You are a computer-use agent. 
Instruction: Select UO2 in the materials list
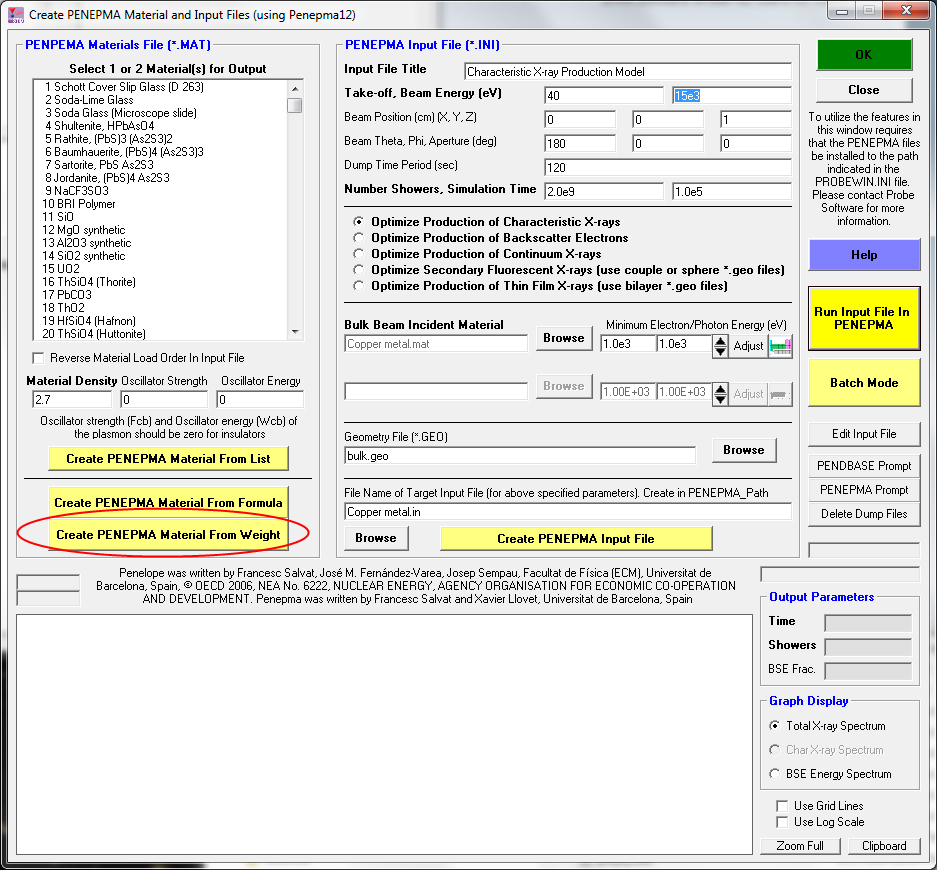pyautogui.click(x=61, y=269)
